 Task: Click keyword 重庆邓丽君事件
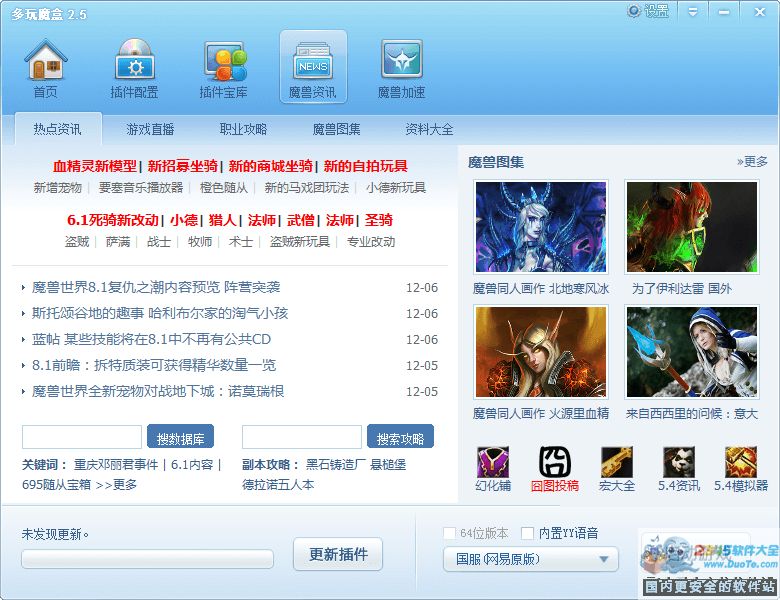point(116,465)
